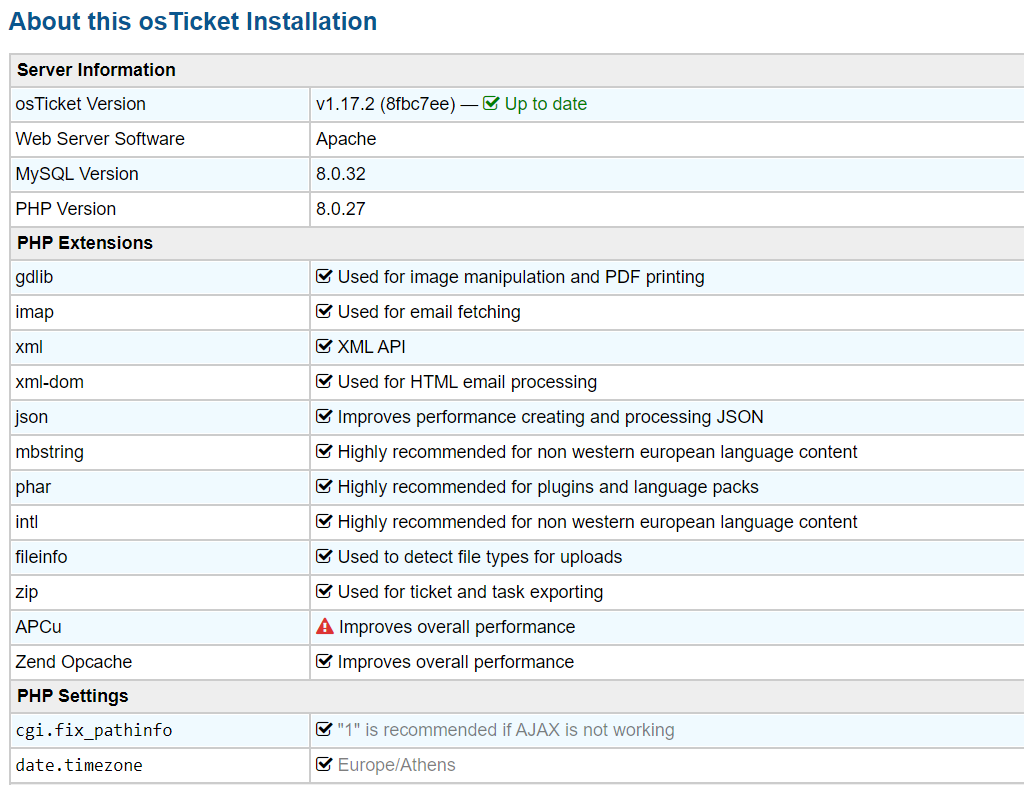1024x785 pixels.
Task: Click the check icon next to XML API
Action: point(324,347)
